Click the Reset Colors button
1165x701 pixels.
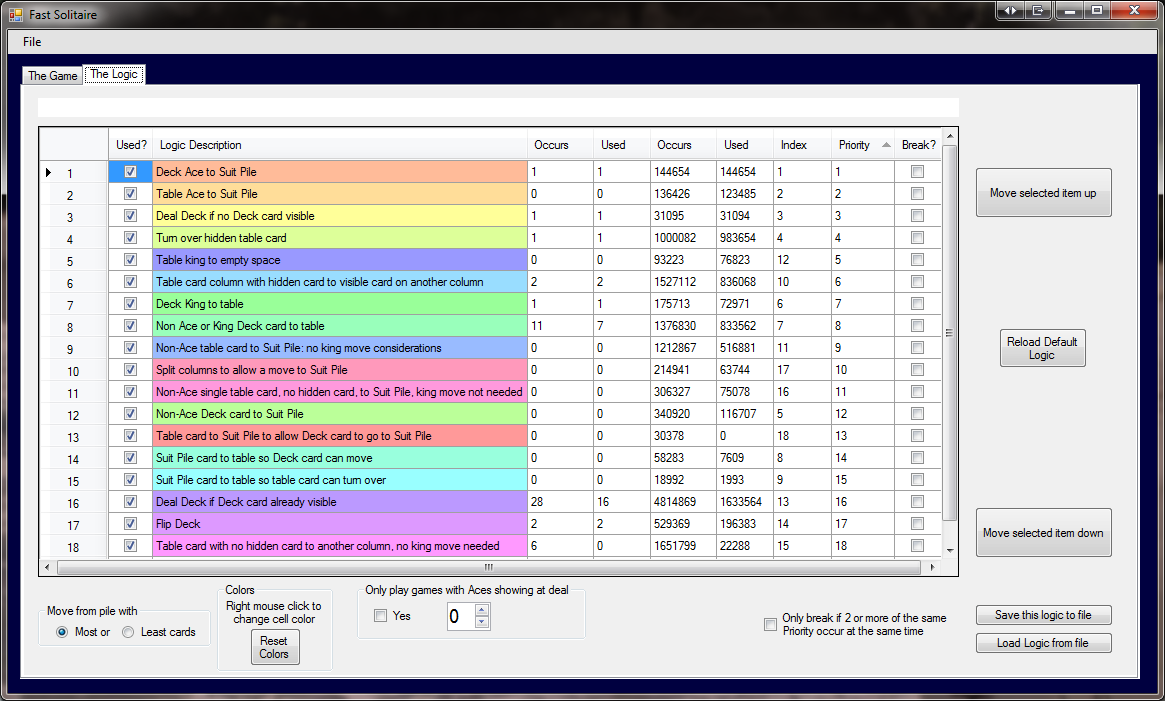[274, 647]
